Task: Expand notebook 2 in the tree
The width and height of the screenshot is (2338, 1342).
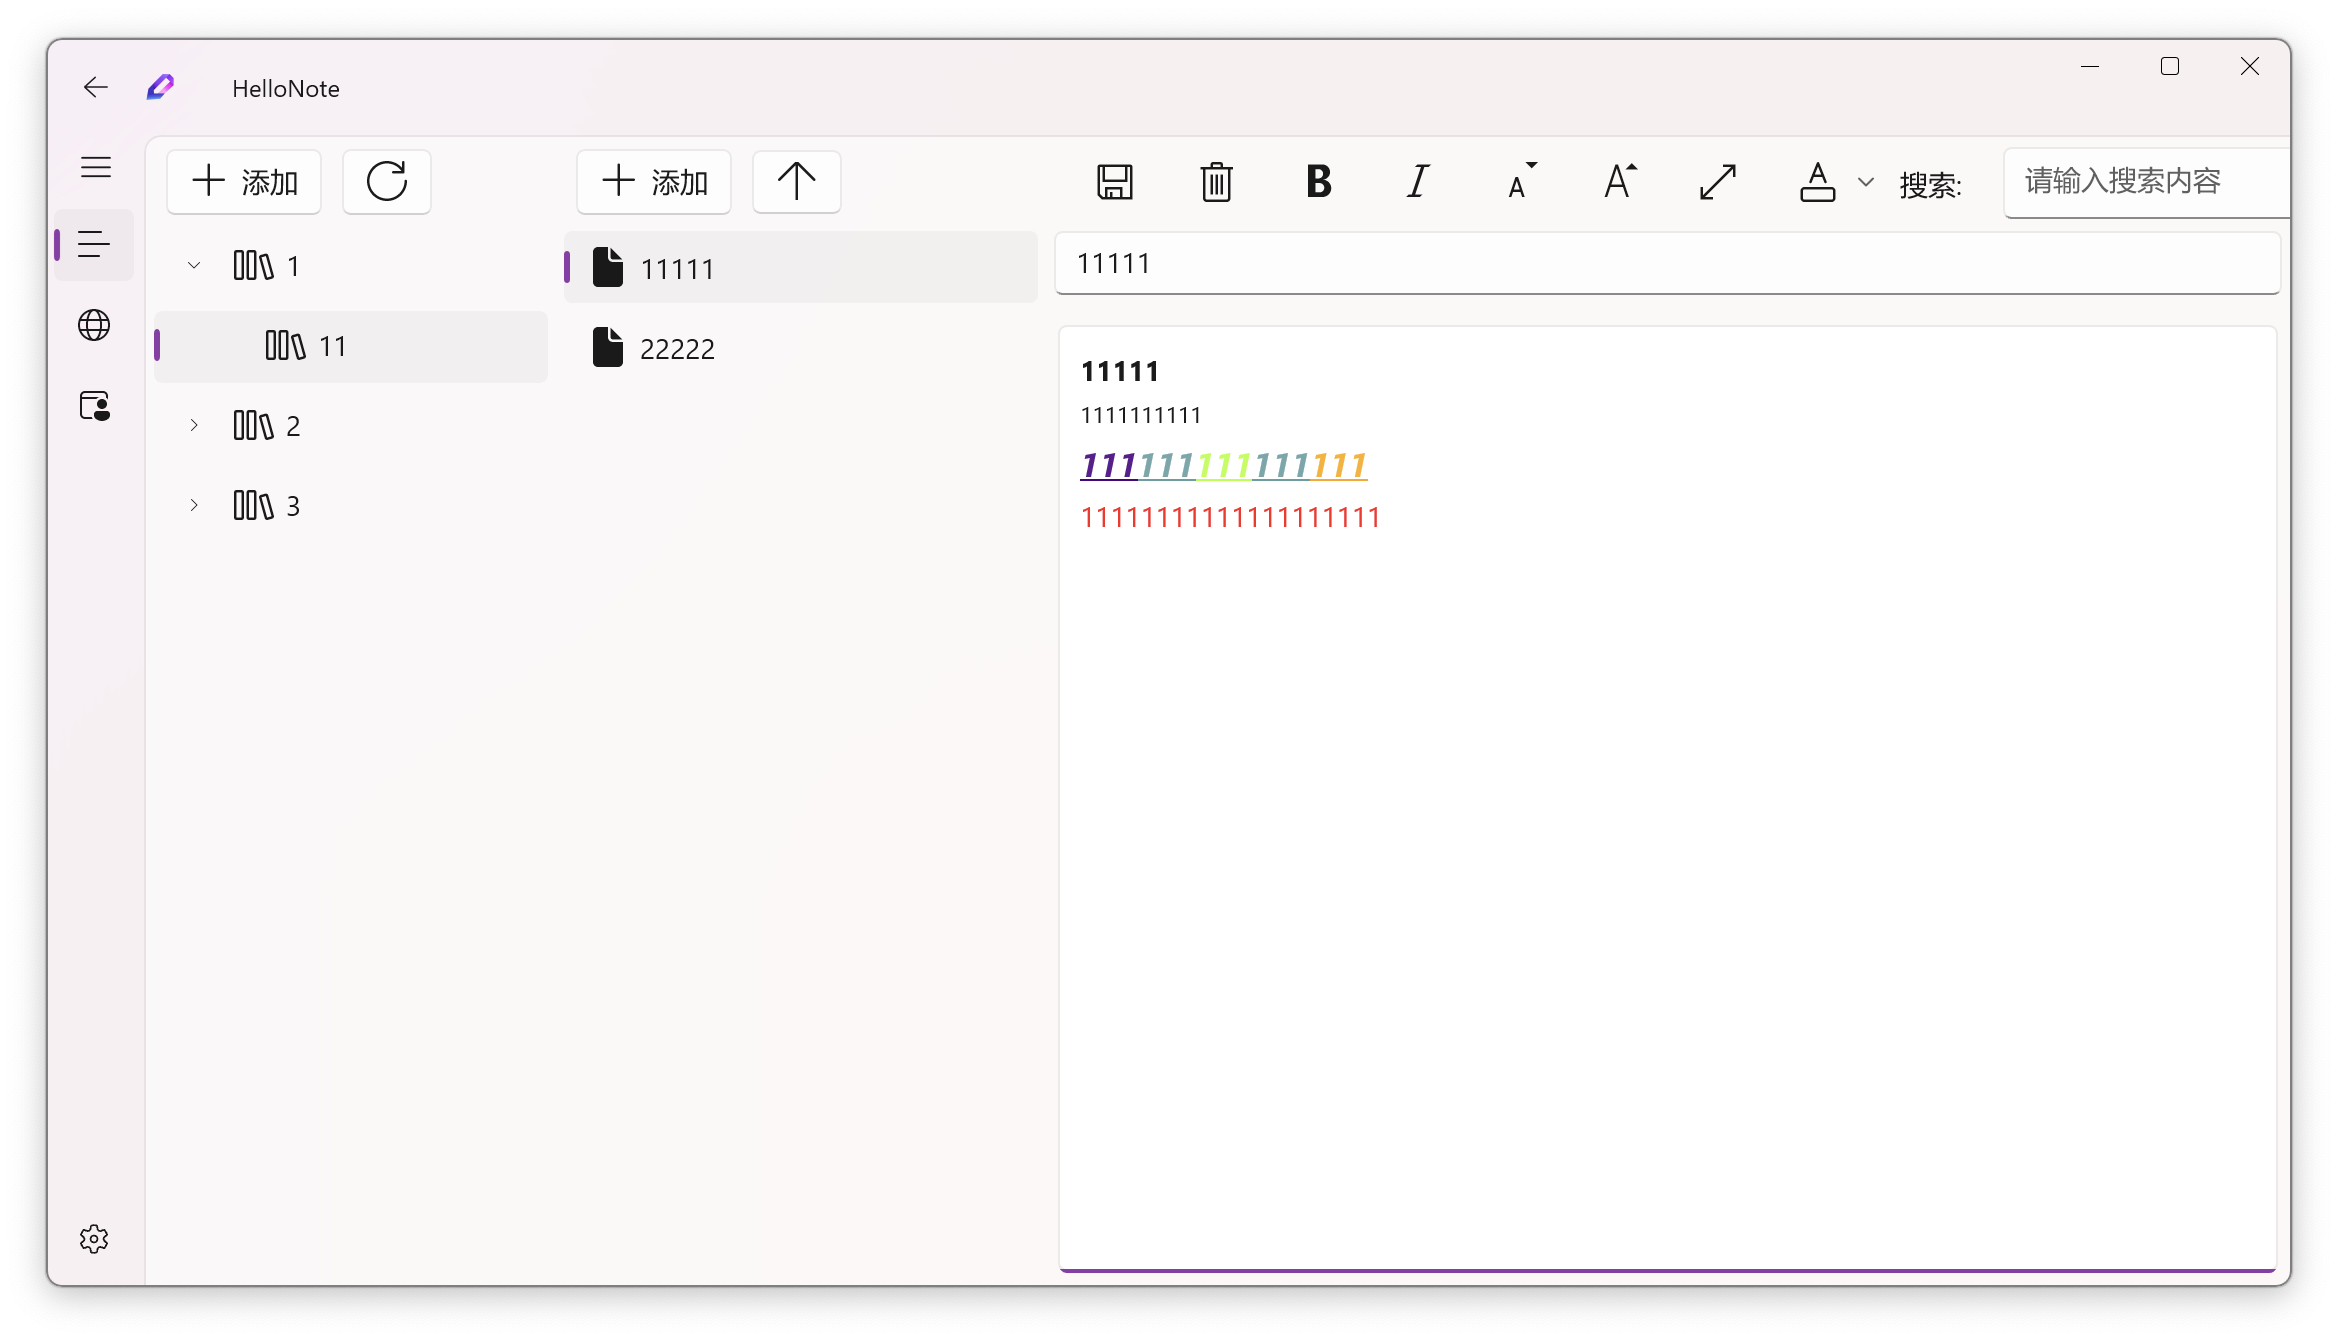Action: [x=194, y=424]
